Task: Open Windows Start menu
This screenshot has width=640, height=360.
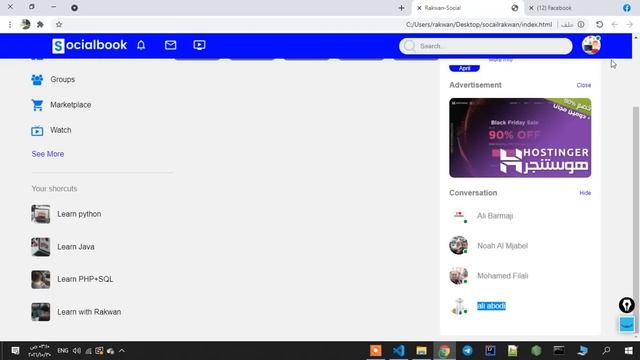Action: [x=629, y=351]
